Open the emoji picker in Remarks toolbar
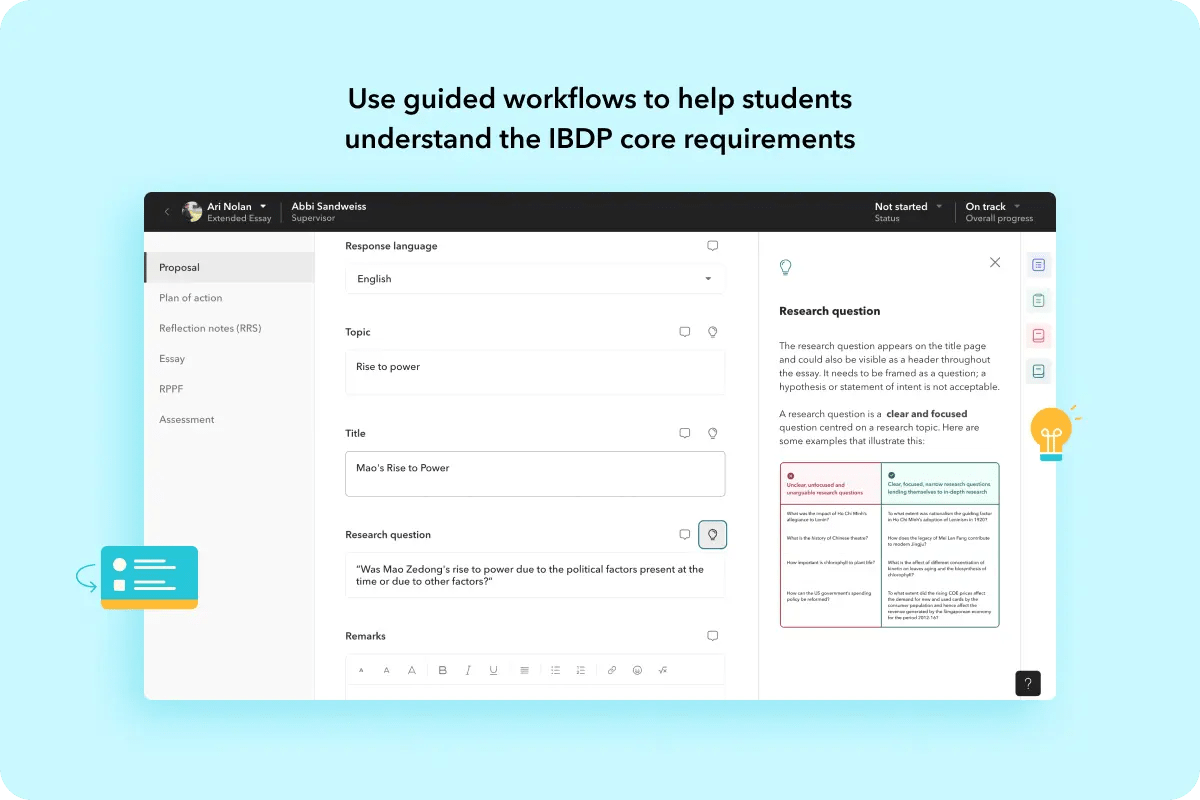This screenshot has width=1200, height=800. (637, 670)
